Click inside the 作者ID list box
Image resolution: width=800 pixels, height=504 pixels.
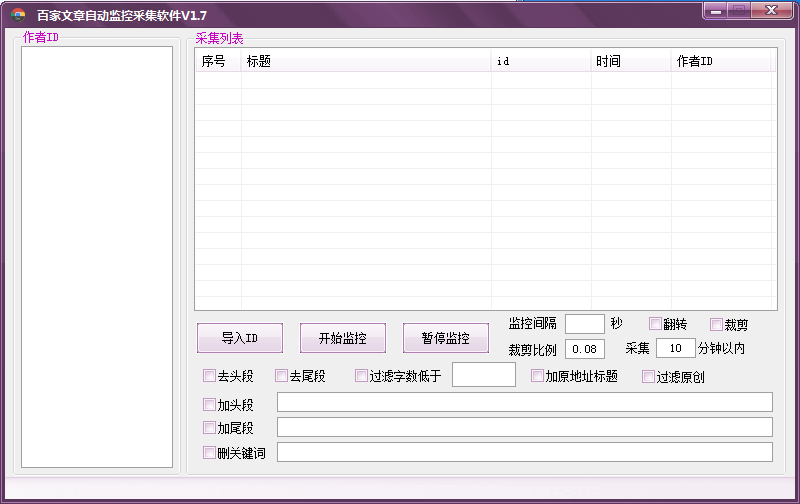[97, 257]
